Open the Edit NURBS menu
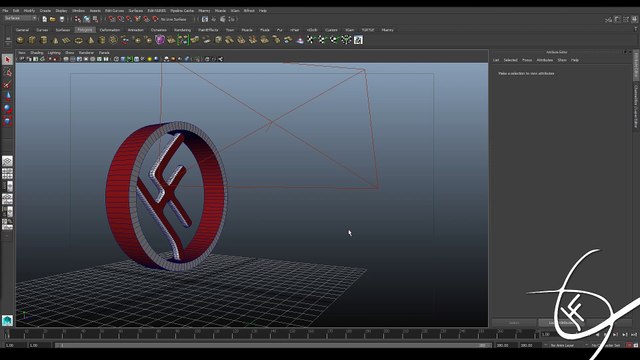This screenshot has height=360, width=640. coord(157,11)
